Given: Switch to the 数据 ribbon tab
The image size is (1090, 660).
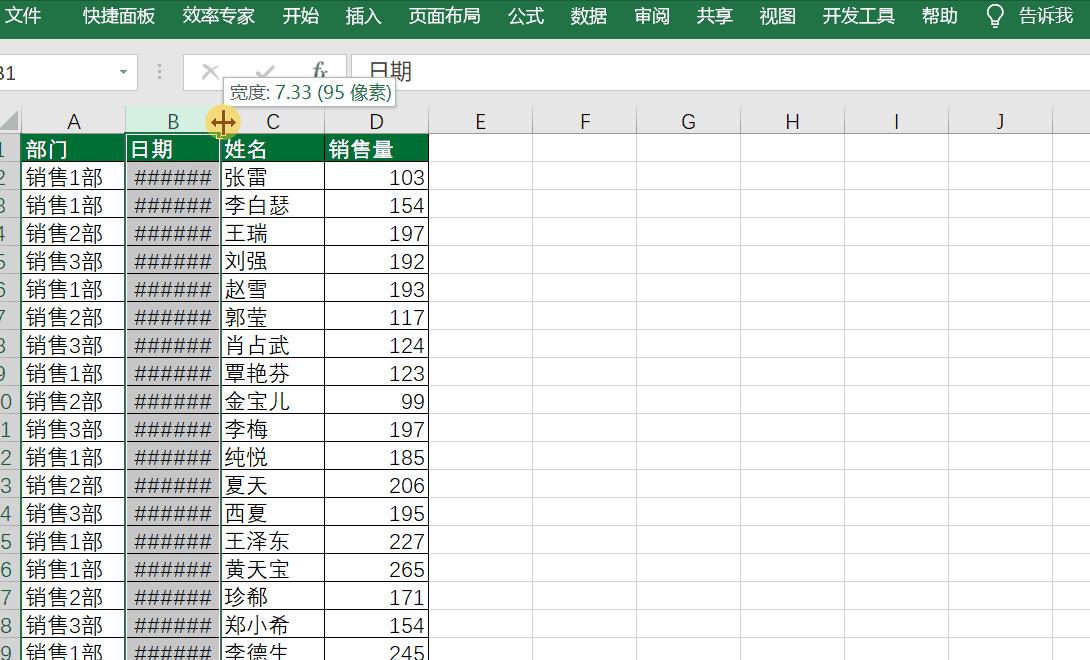Looking at the screenshot, I should click(588, 16).
